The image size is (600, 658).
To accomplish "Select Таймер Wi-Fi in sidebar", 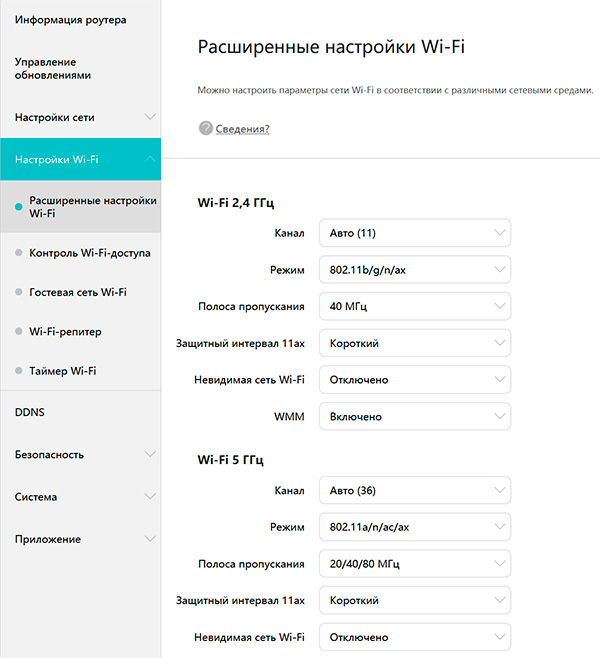I will (63, 371).
